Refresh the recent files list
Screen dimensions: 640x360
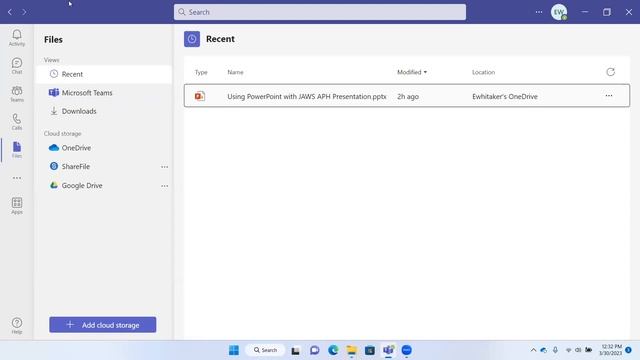(x=610, y=72)
